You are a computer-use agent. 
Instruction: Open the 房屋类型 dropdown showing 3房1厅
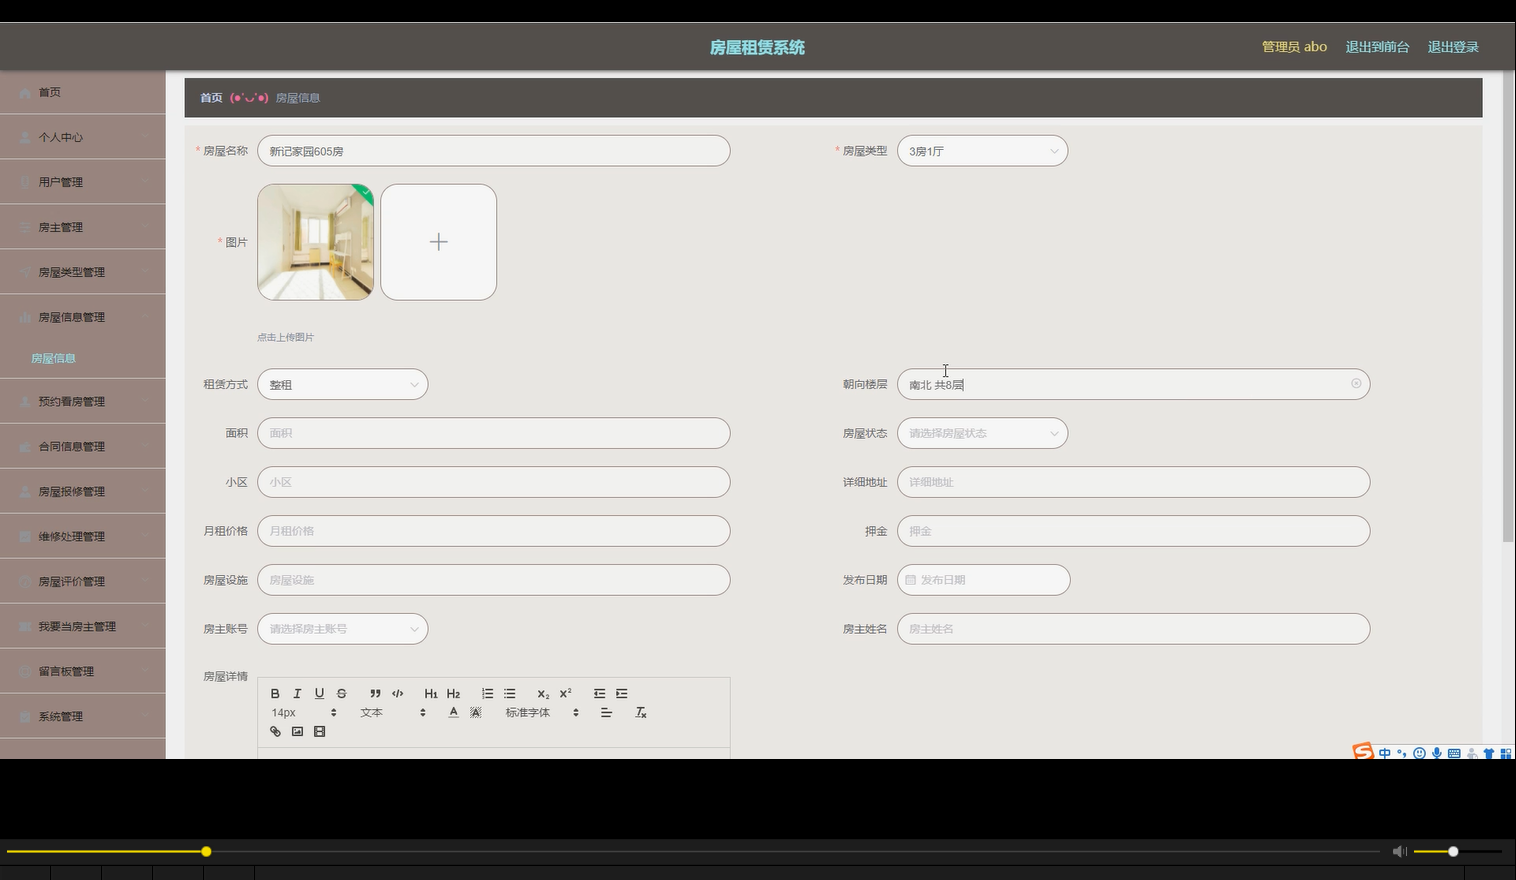(981, 150)
